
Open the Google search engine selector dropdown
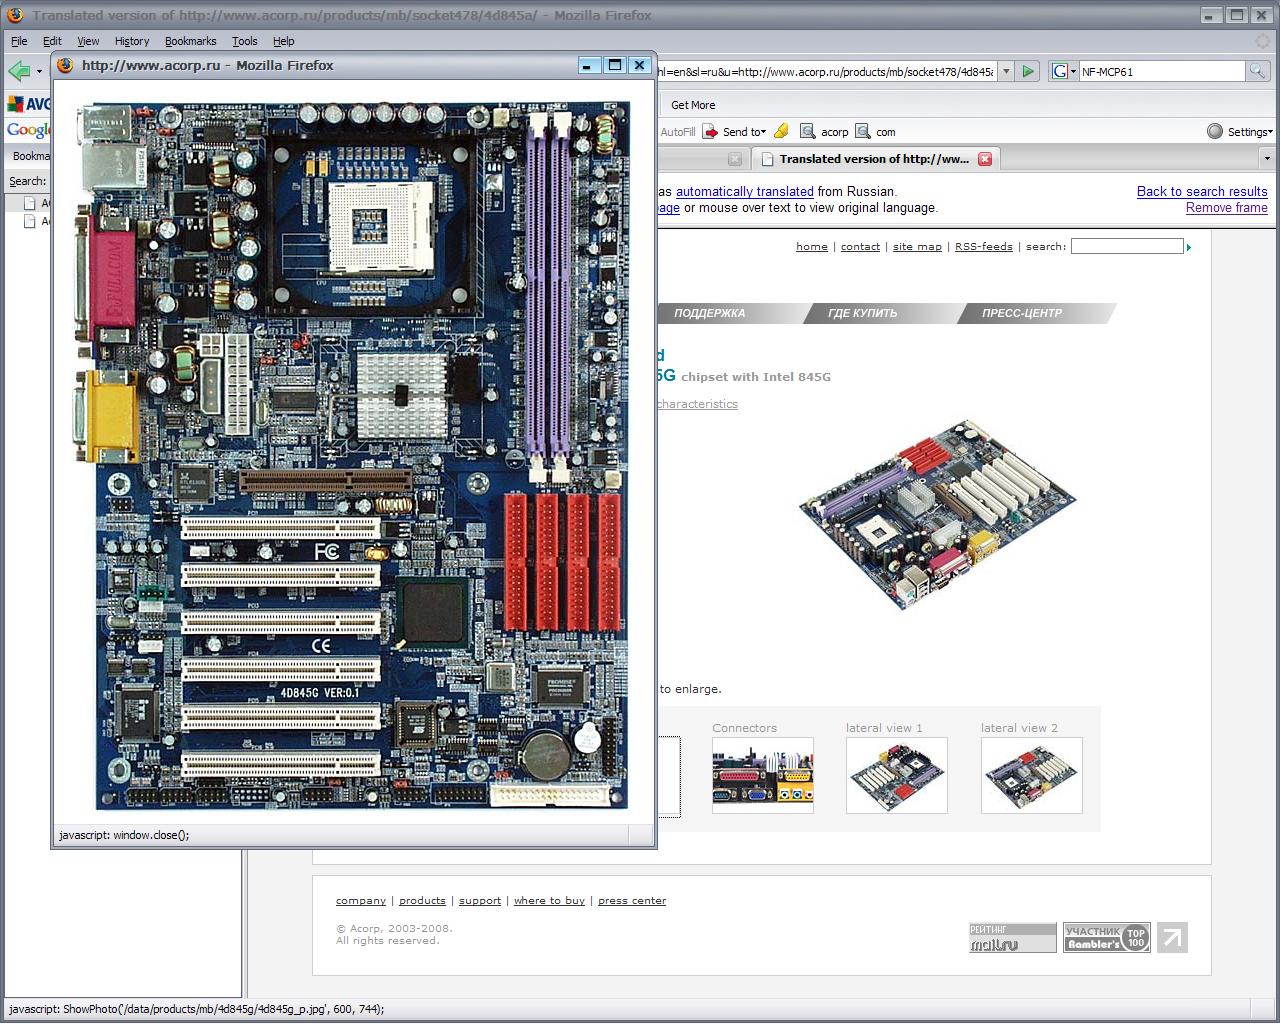[x=1063, y=71]
